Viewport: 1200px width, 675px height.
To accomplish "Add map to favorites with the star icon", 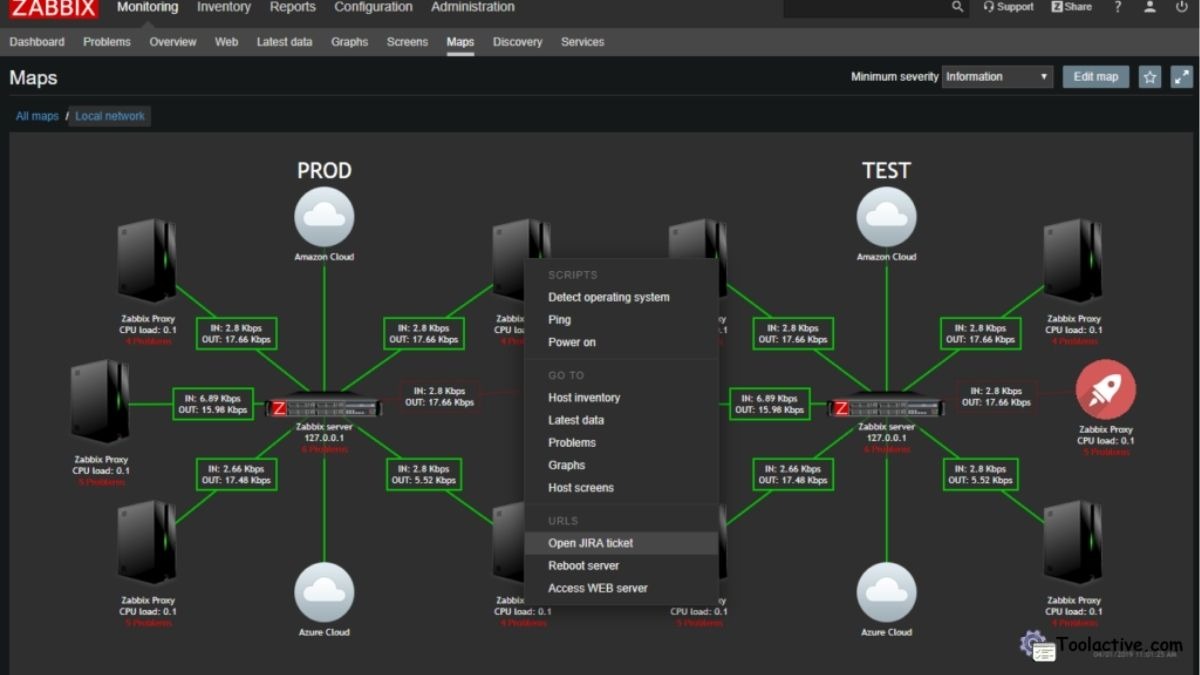I will click(1149, 76).
